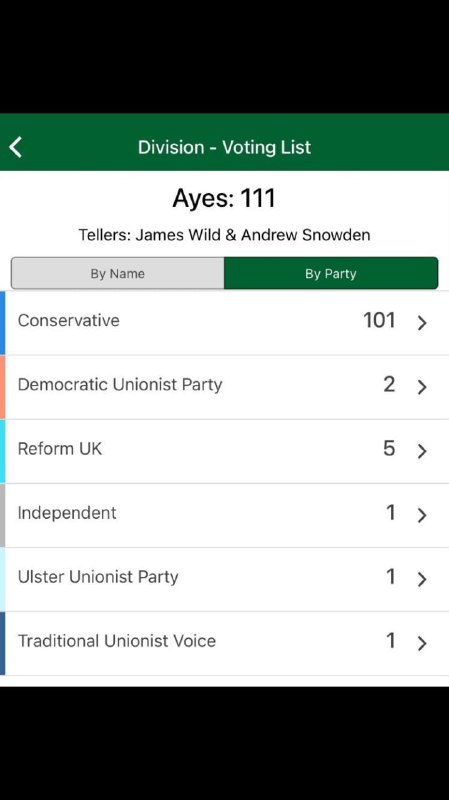Click the Reform UK vote count 5
This screenshot has width=449, height=800.
tap(389, 448)
